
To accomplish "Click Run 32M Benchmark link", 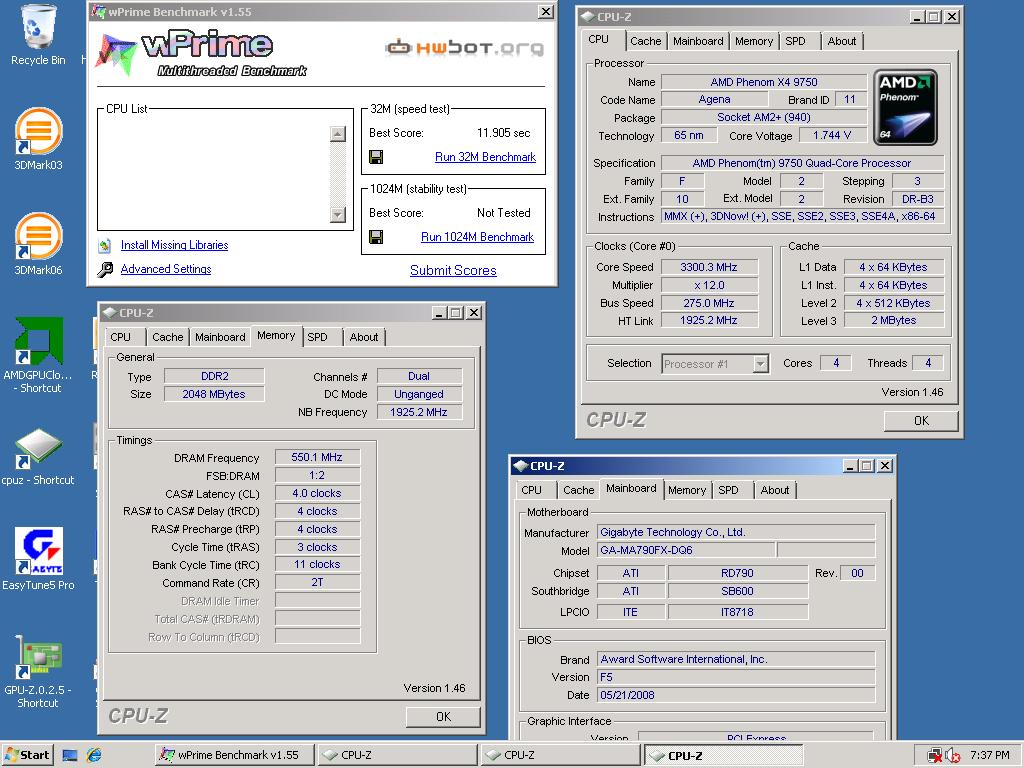I will point(485,157).
